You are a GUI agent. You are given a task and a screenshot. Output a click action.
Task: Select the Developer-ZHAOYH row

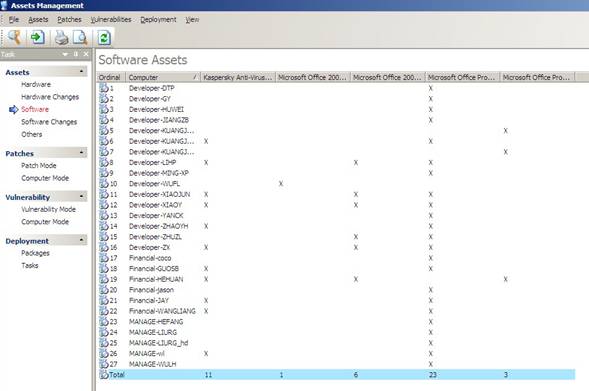tap(336, 226)
